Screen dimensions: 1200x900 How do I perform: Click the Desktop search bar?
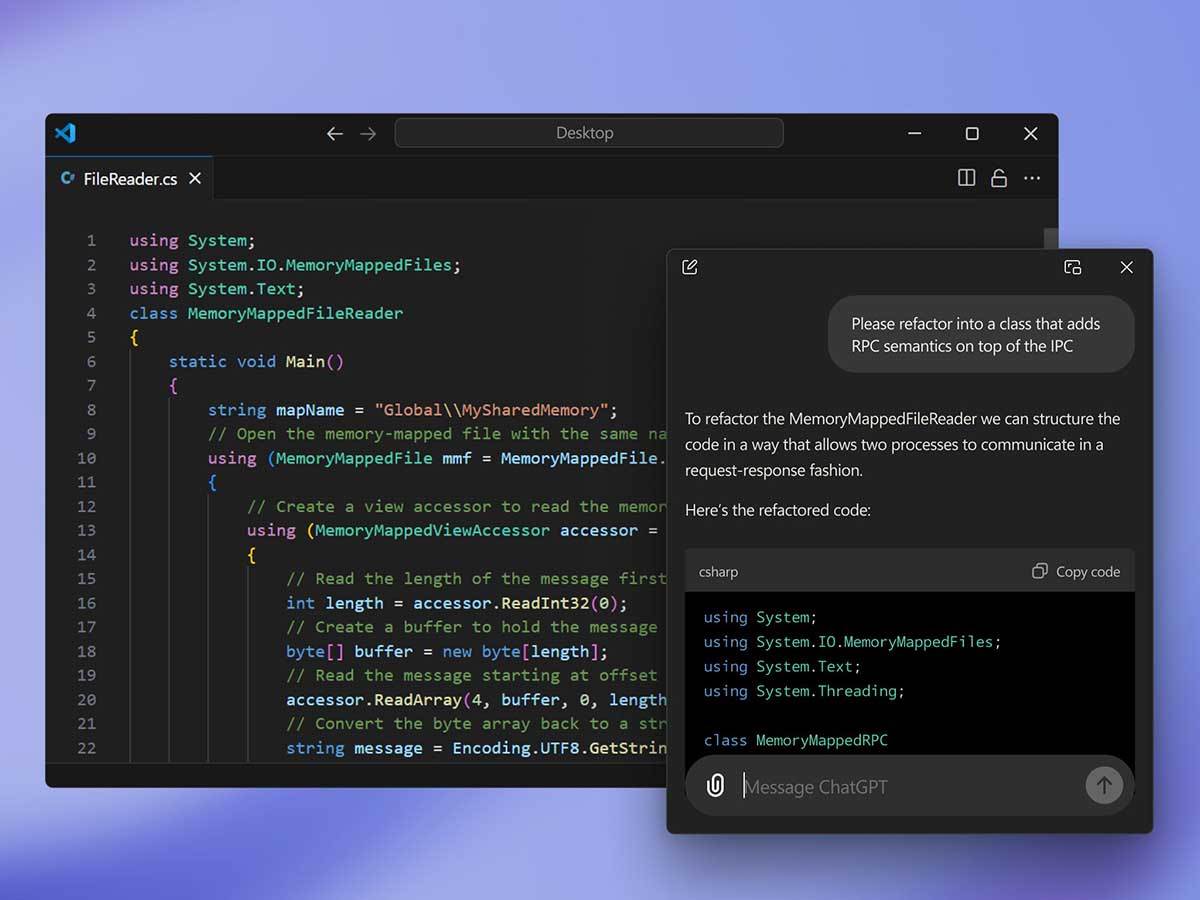point(588,133)
